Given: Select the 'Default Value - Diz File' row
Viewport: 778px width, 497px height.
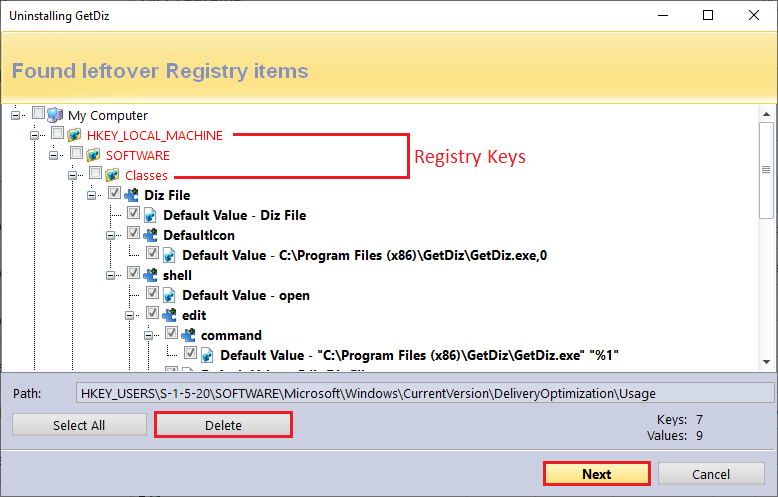Looking at the screenshot, I should pyautogui.click(x=235, y=215).
